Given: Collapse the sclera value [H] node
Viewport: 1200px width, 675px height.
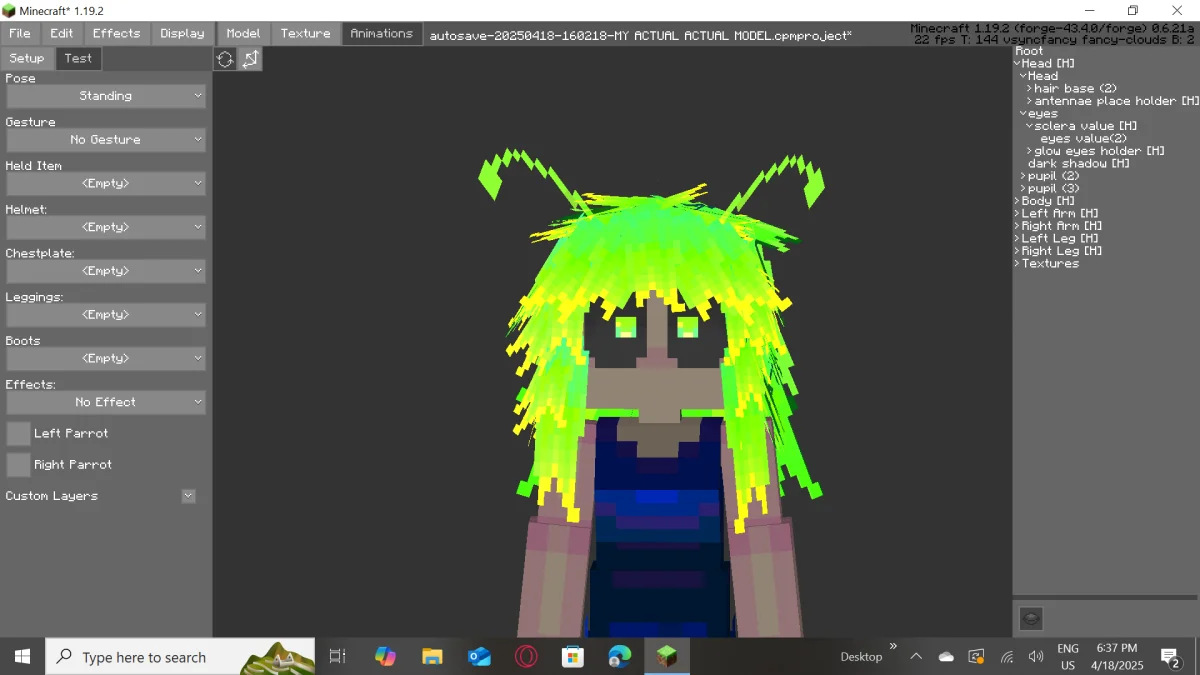Looking at the screenshot, I should [1029, 126].
